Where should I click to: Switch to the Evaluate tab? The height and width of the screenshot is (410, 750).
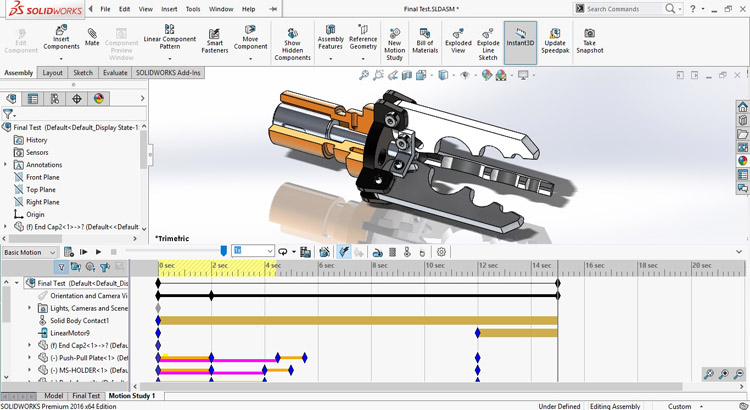click(x=115, y=73)
